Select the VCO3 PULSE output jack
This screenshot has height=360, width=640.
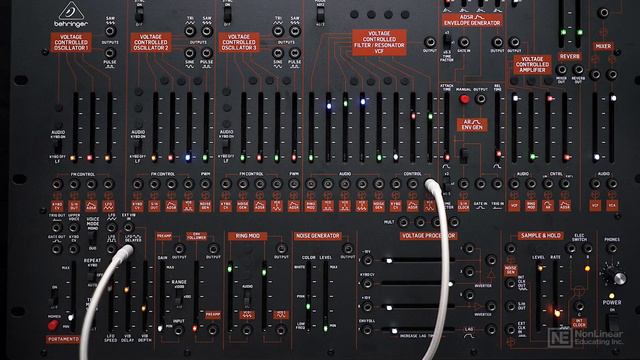point(295,53)
